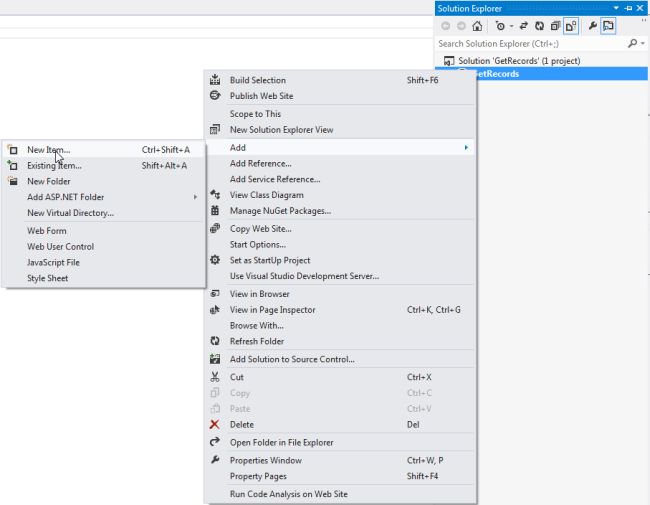The width and height of the screenshot is (650, 505).
Task: Select Web Form in Add submenu
Action: pos(104,231)
